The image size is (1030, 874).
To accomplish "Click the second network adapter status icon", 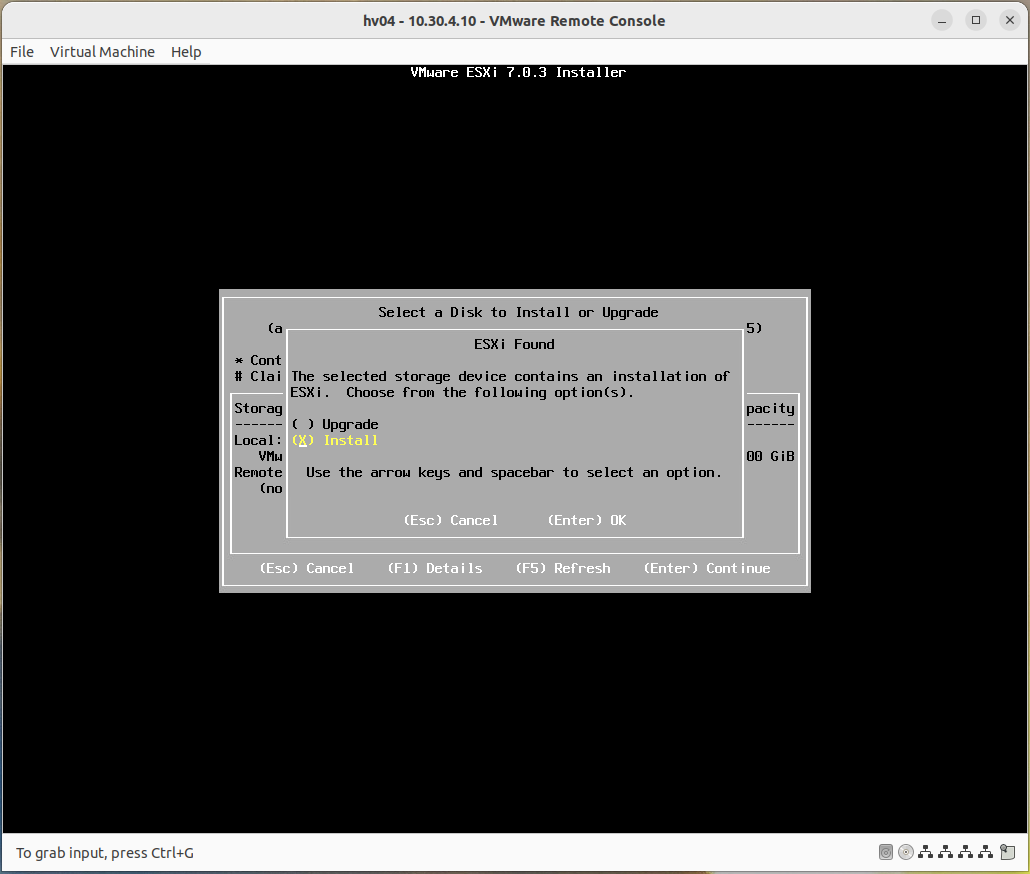I will 946,852.
